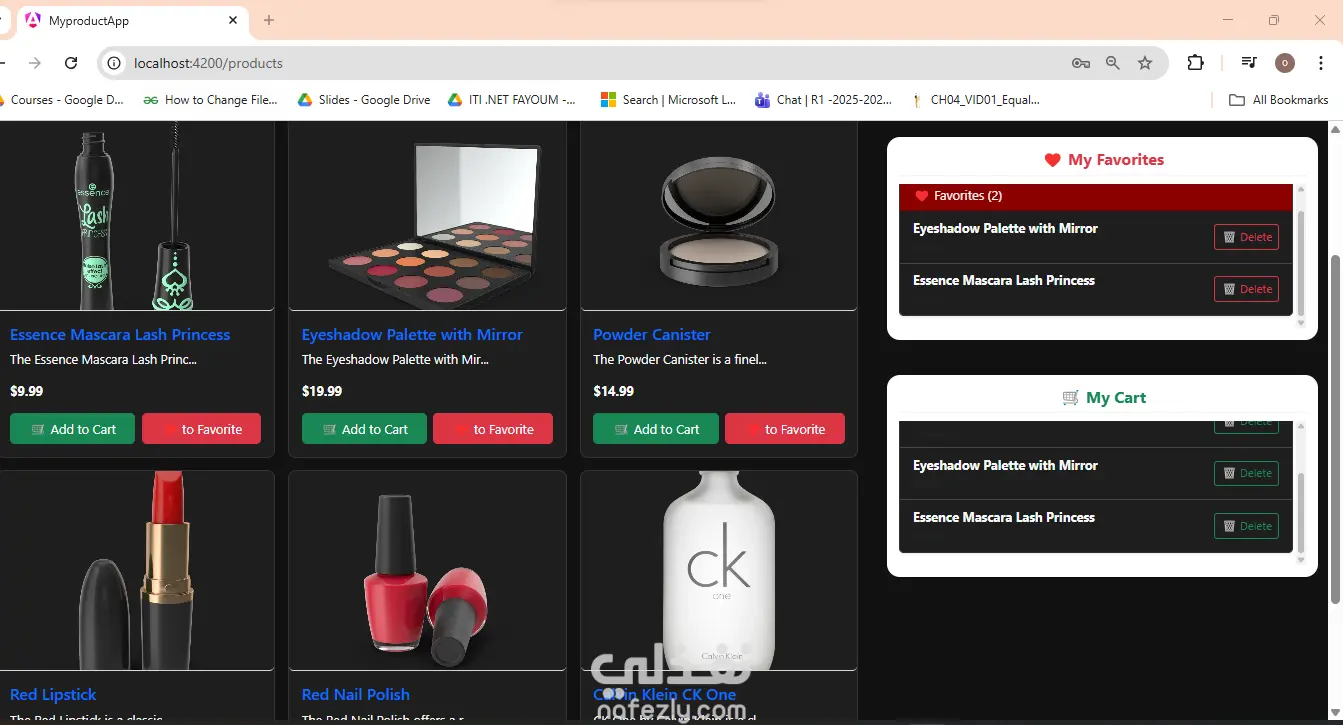
Task: Click the Essence mascara product image
Action: point(136,215)
